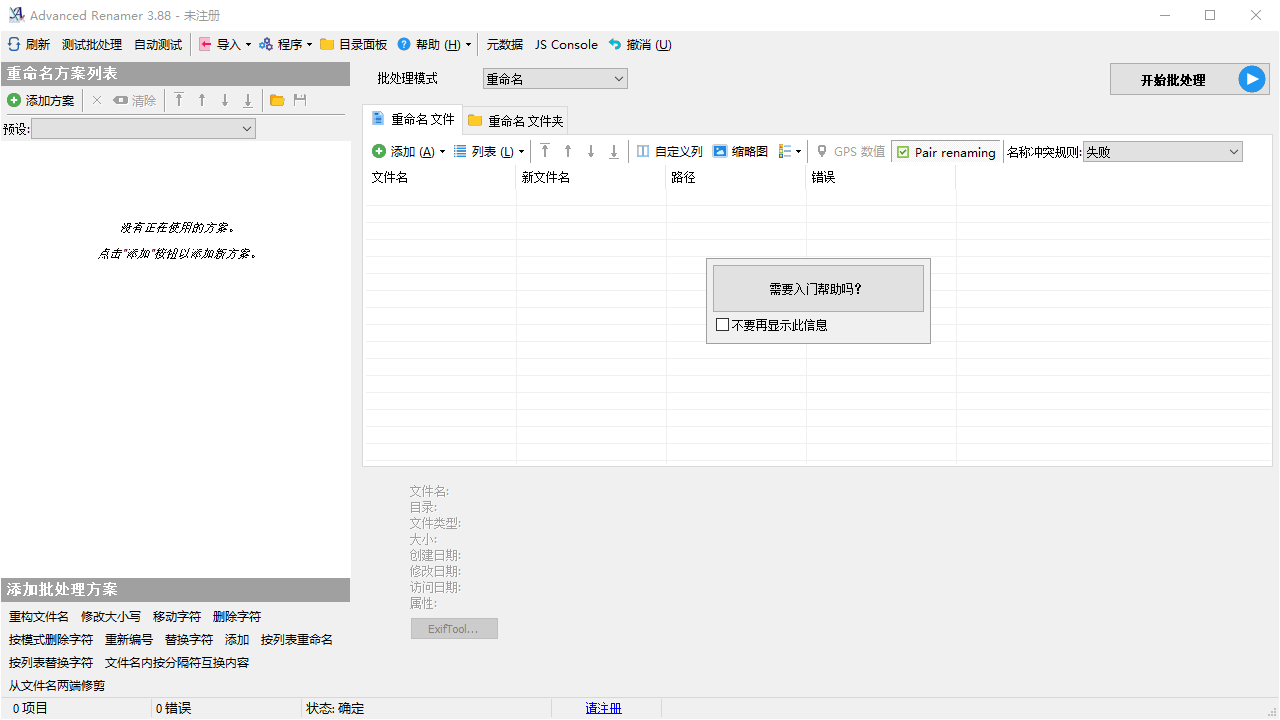Click the 刷新 refresh icon

point(14,45)
